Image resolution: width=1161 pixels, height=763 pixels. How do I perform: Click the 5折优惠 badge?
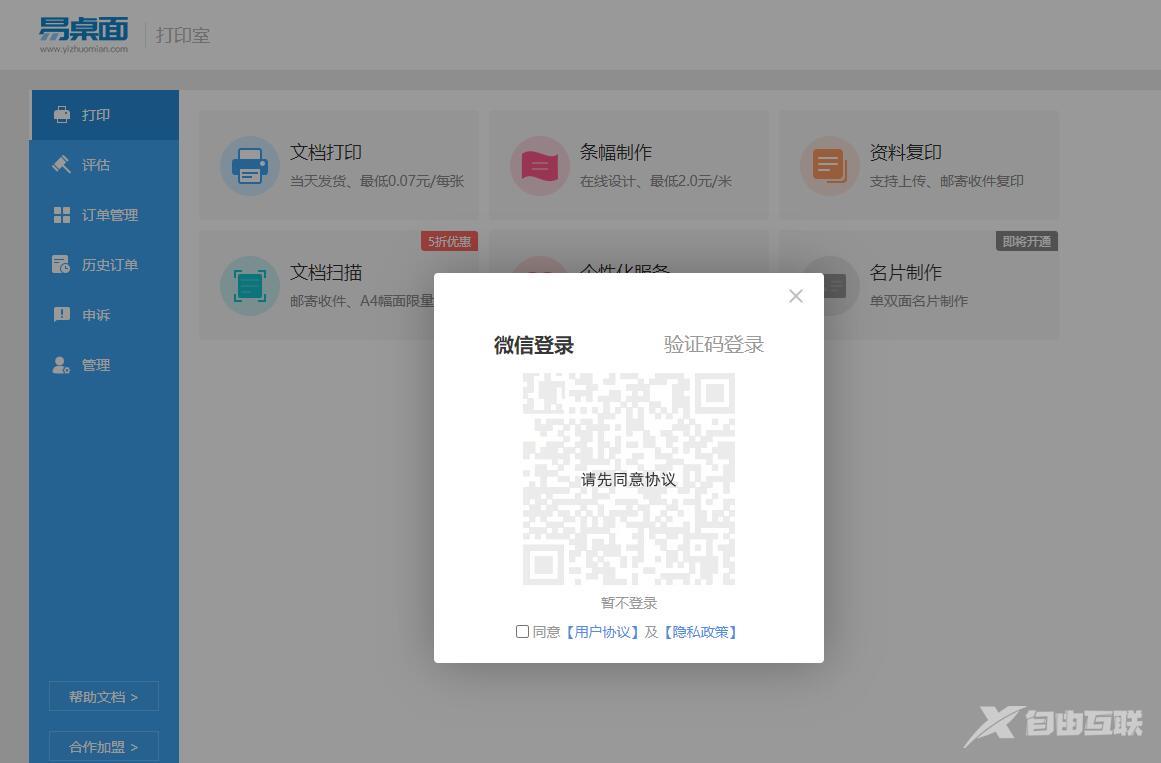449,241
